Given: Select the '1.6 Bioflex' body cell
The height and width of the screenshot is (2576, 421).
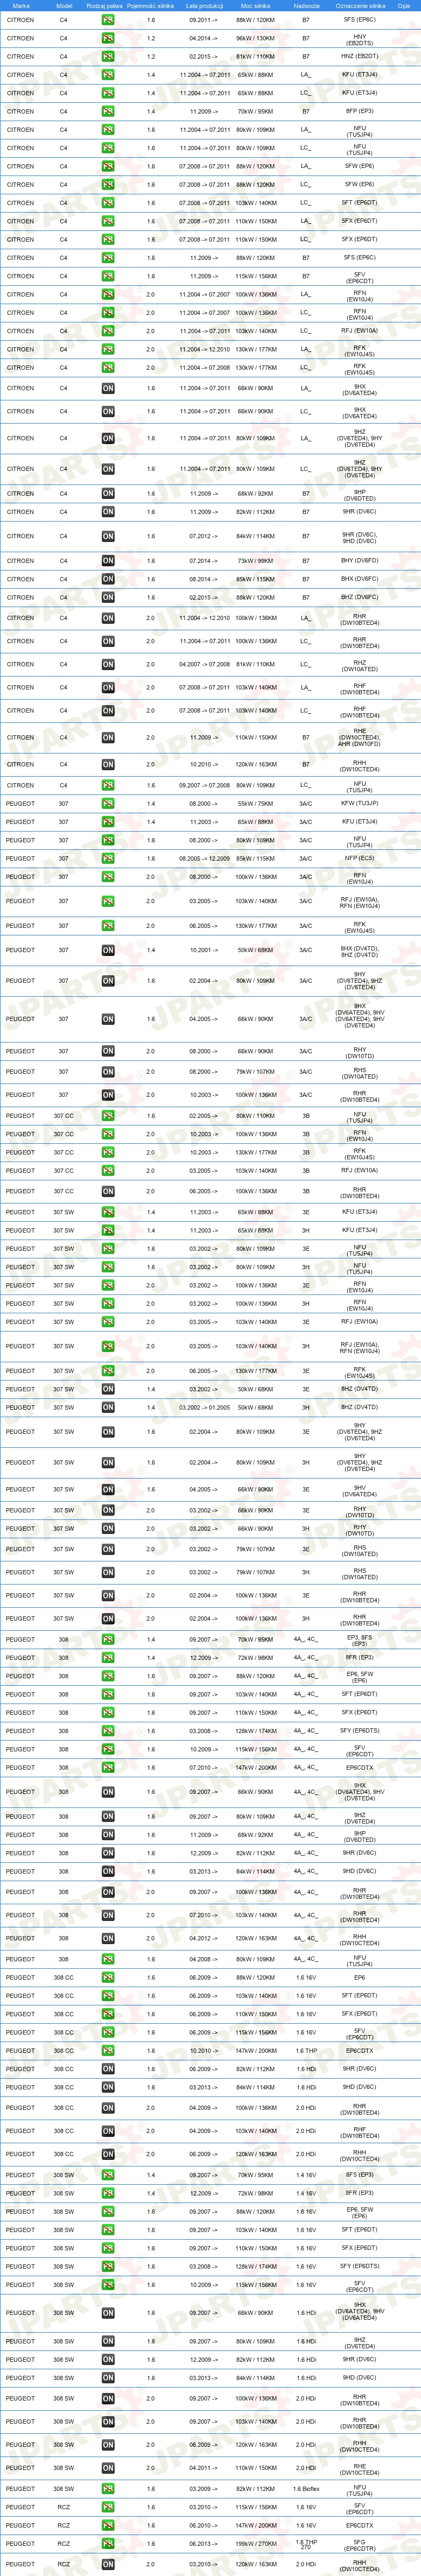Looking at the screenshot, I should tap(306, 2489).
